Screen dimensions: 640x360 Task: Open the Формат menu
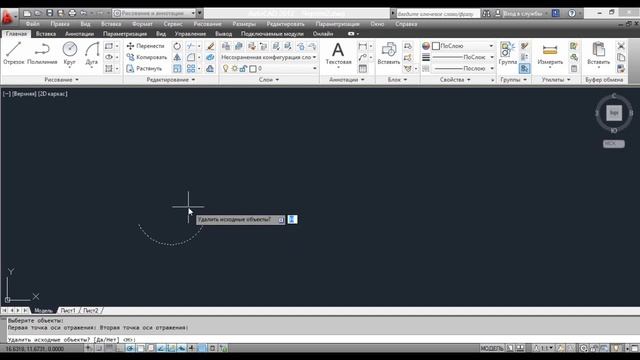[142, 24]
